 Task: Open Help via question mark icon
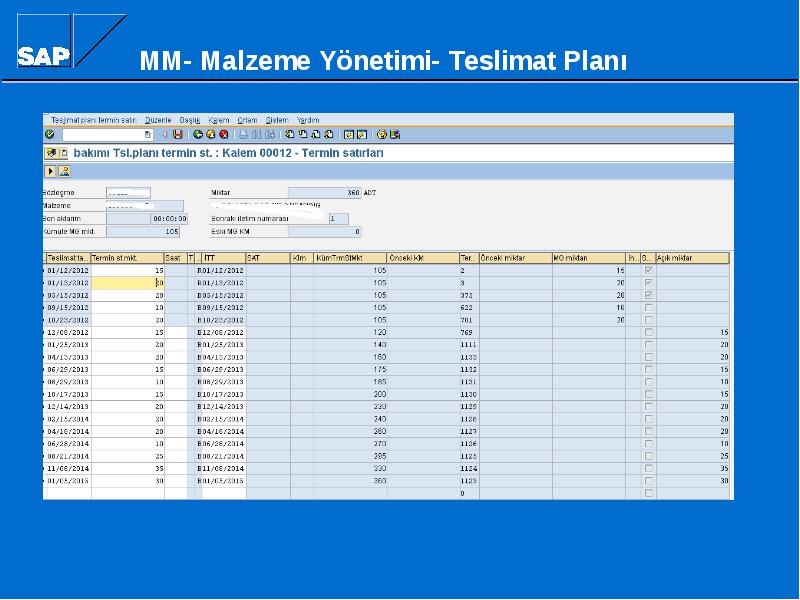[382, 135]
